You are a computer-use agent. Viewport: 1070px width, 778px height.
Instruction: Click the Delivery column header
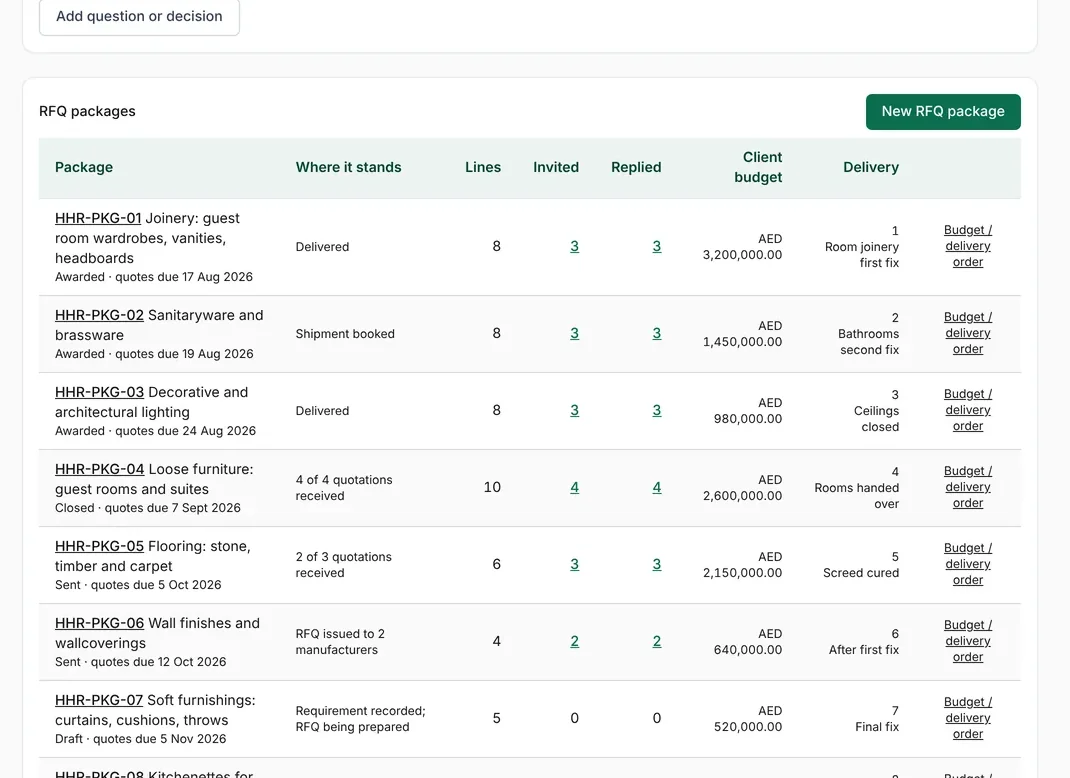871,168
